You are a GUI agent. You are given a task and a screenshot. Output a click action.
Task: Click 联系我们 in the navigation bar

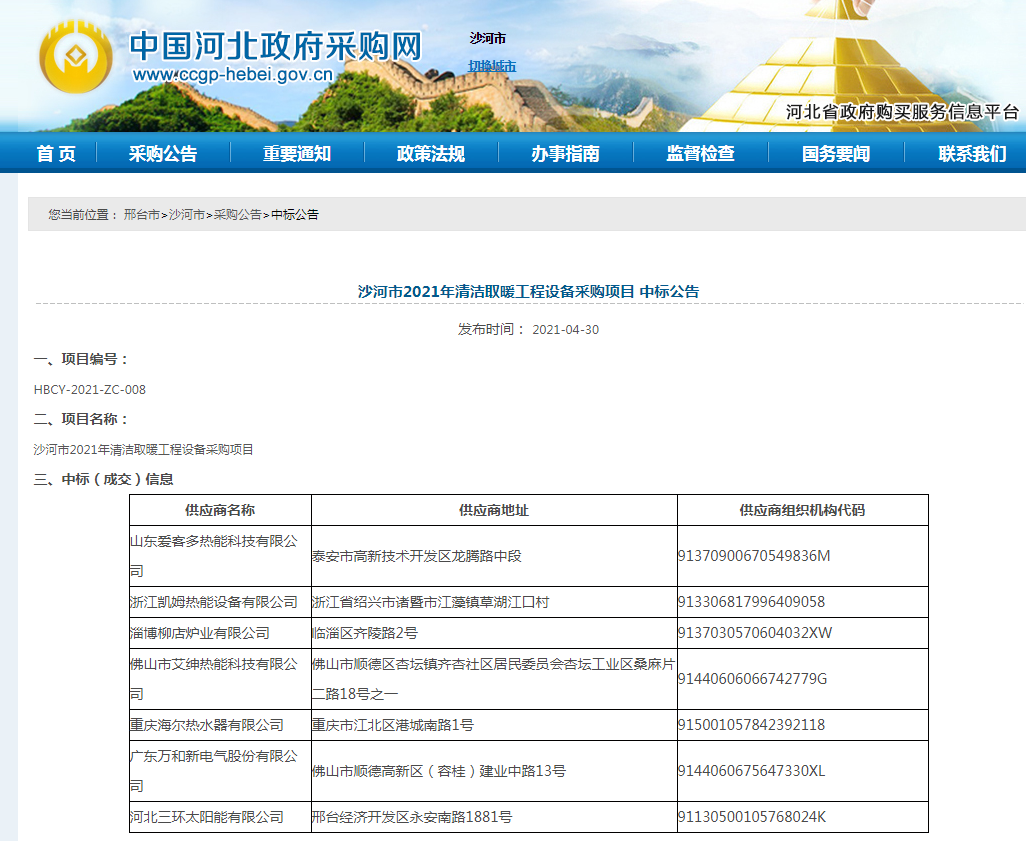[x=971, y=154]
